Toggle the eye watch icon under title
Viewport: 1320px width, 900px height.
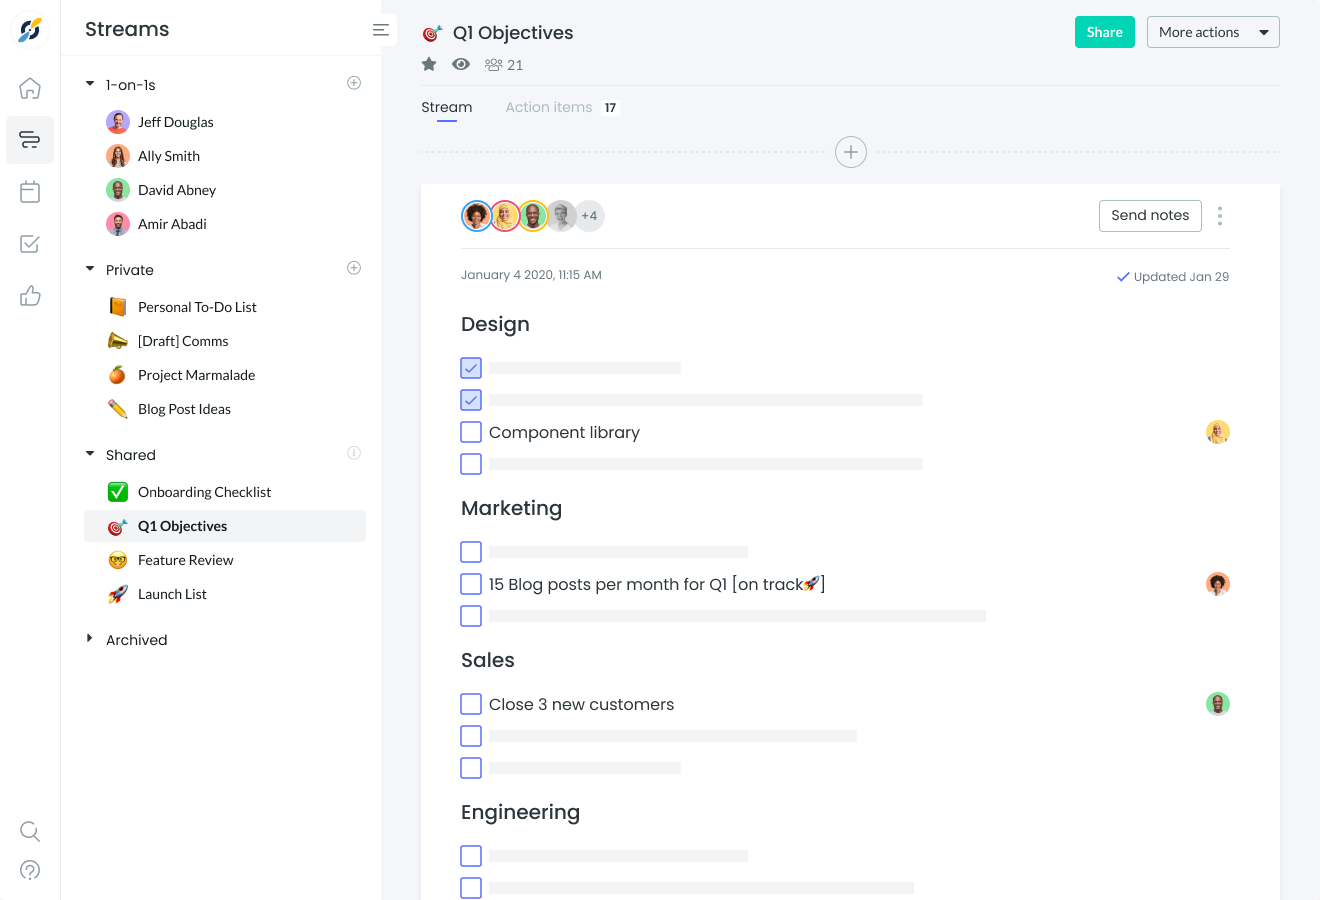pyautogui.click(x=461, y=65)
